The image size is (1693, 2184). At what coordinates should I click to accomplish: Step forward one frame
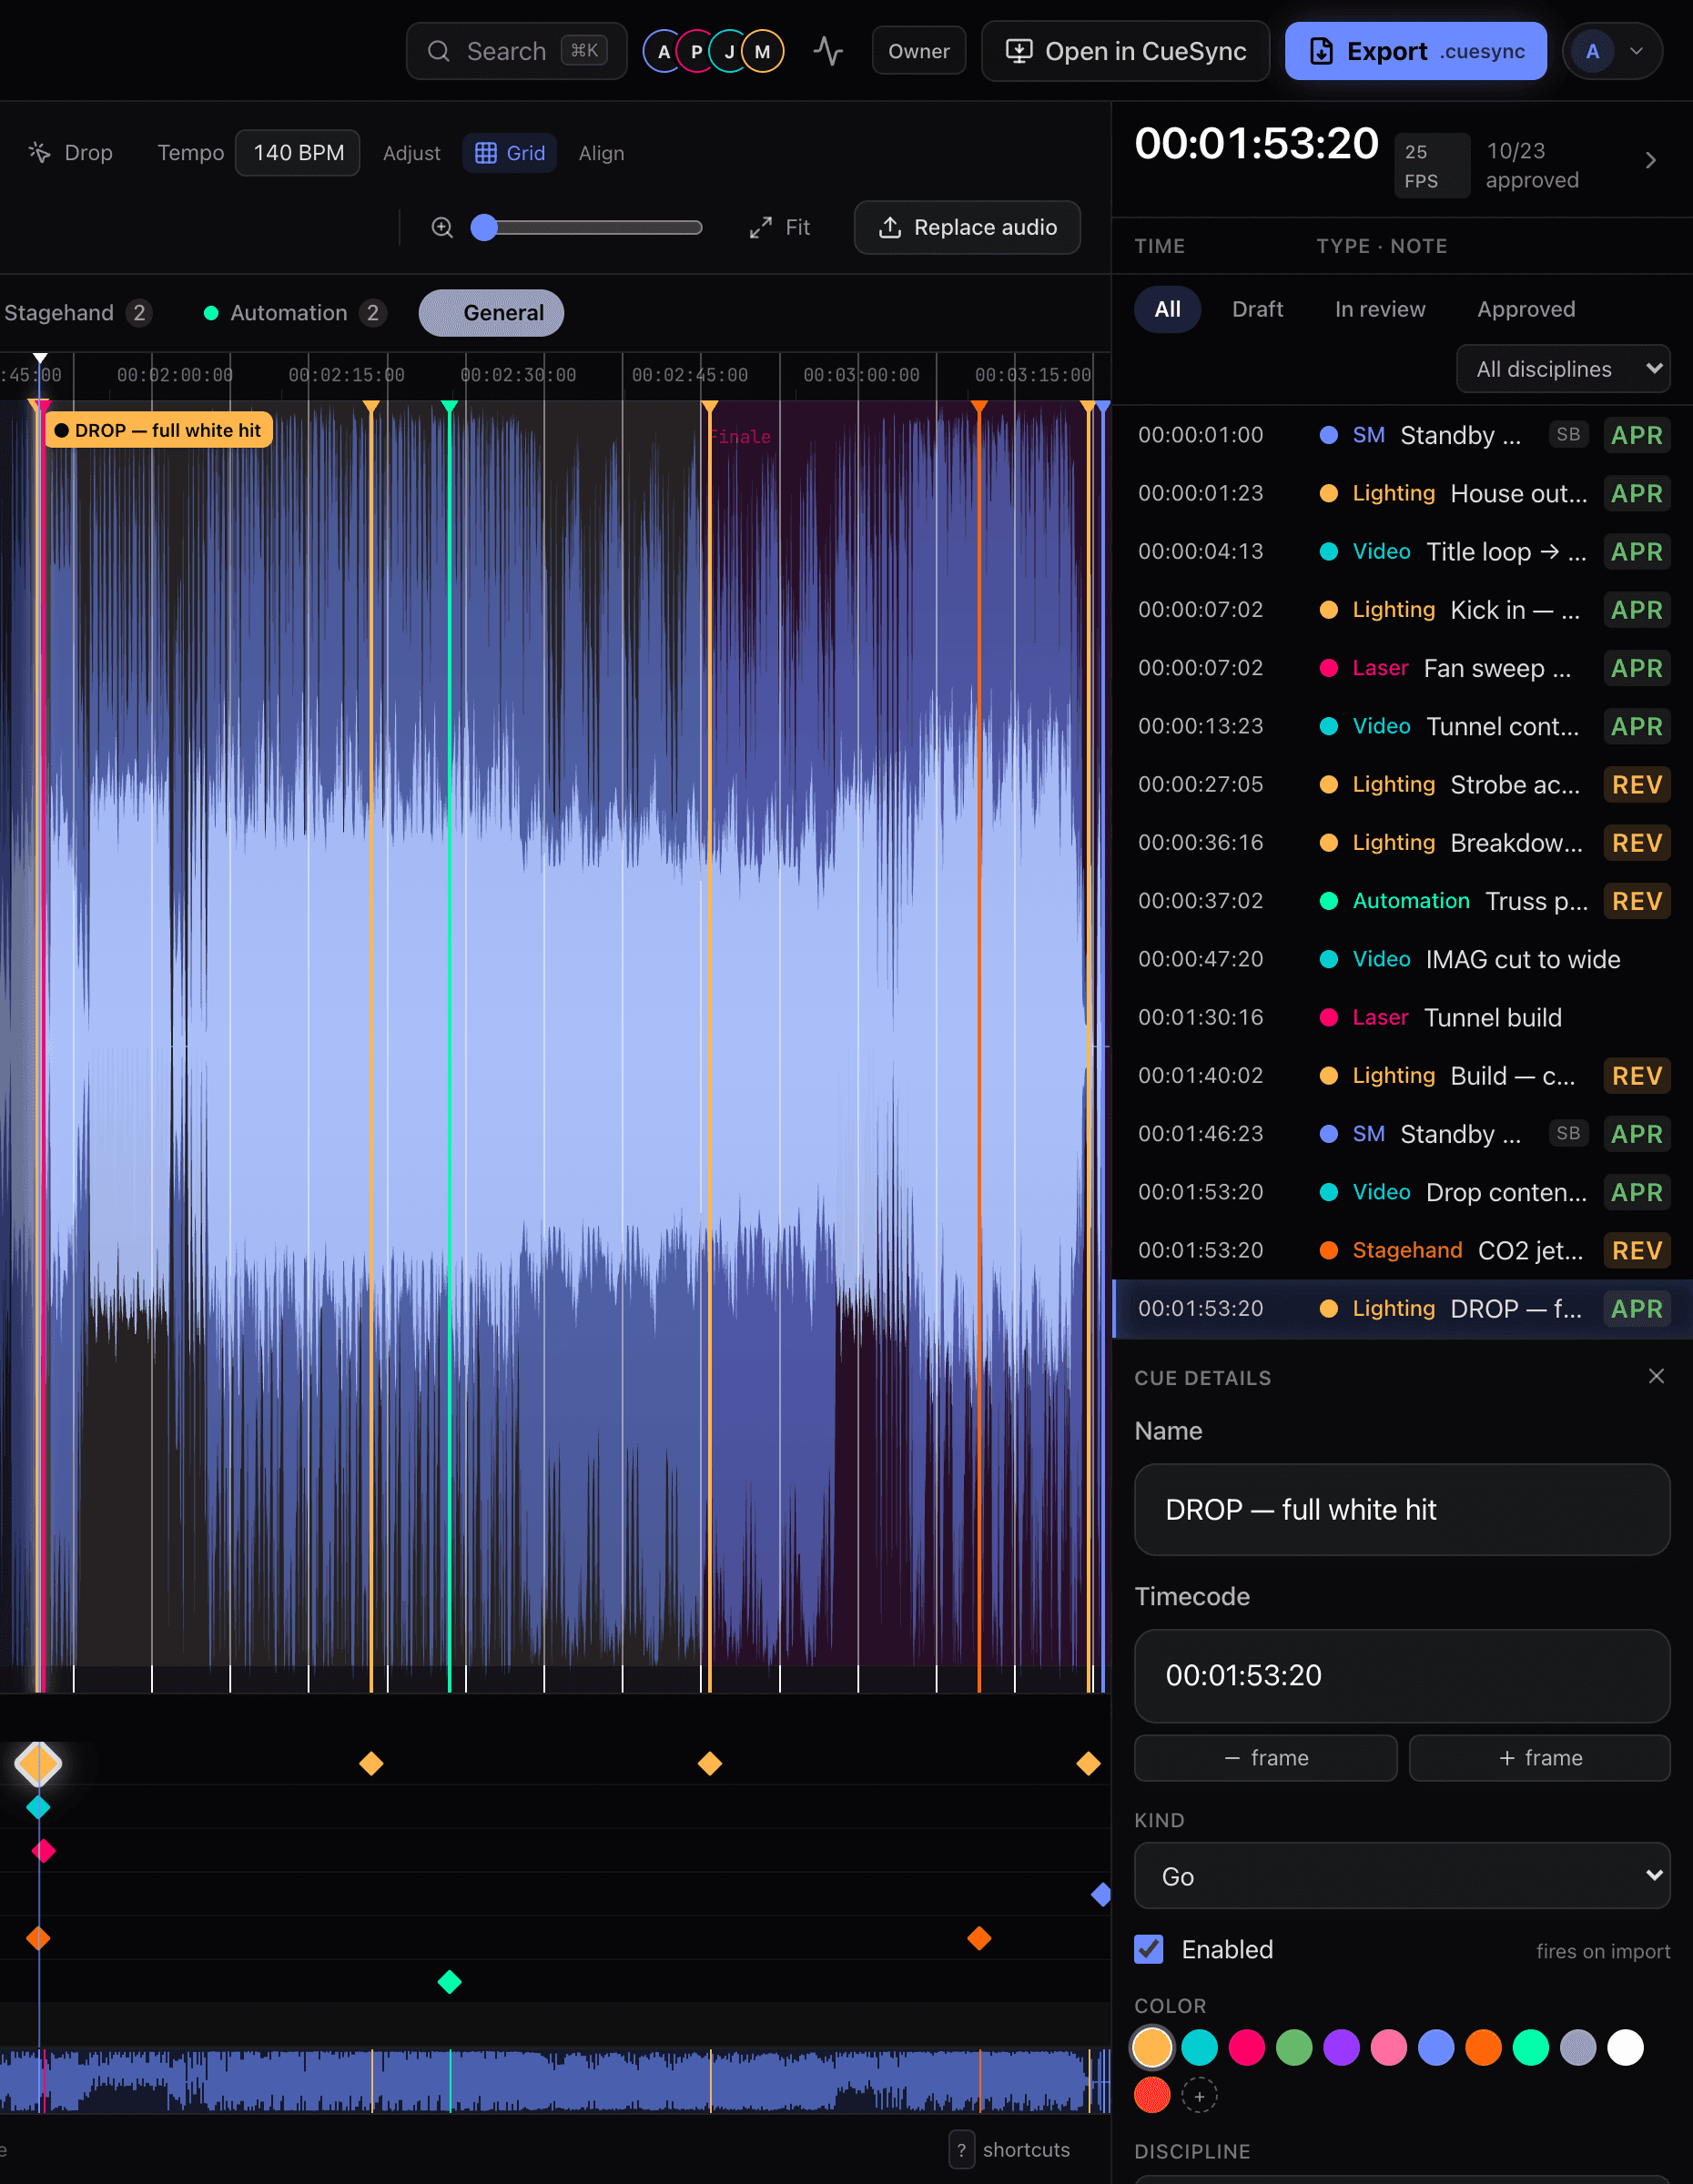(x=1539, y=1758)
